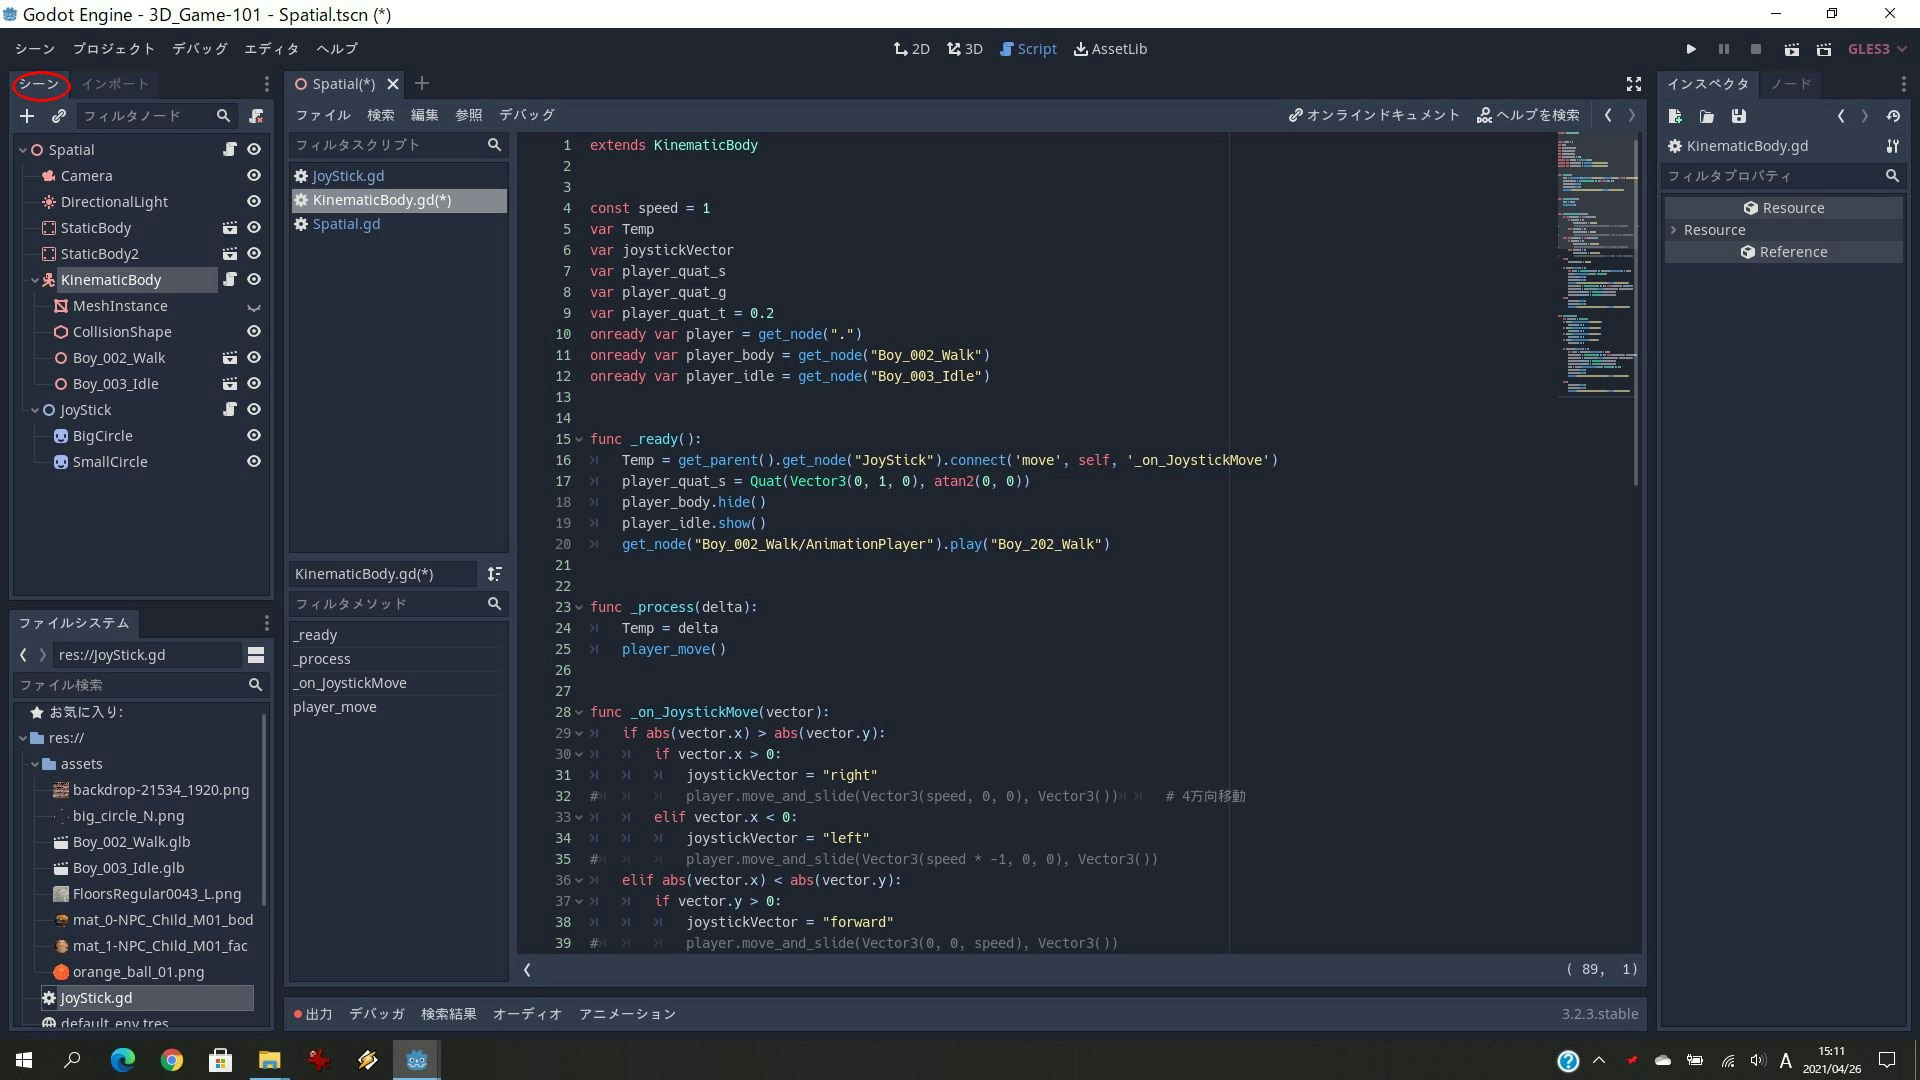1920x1080 pixels.
Task: Hide the DirectionalLight node
Action: point(254,202)
